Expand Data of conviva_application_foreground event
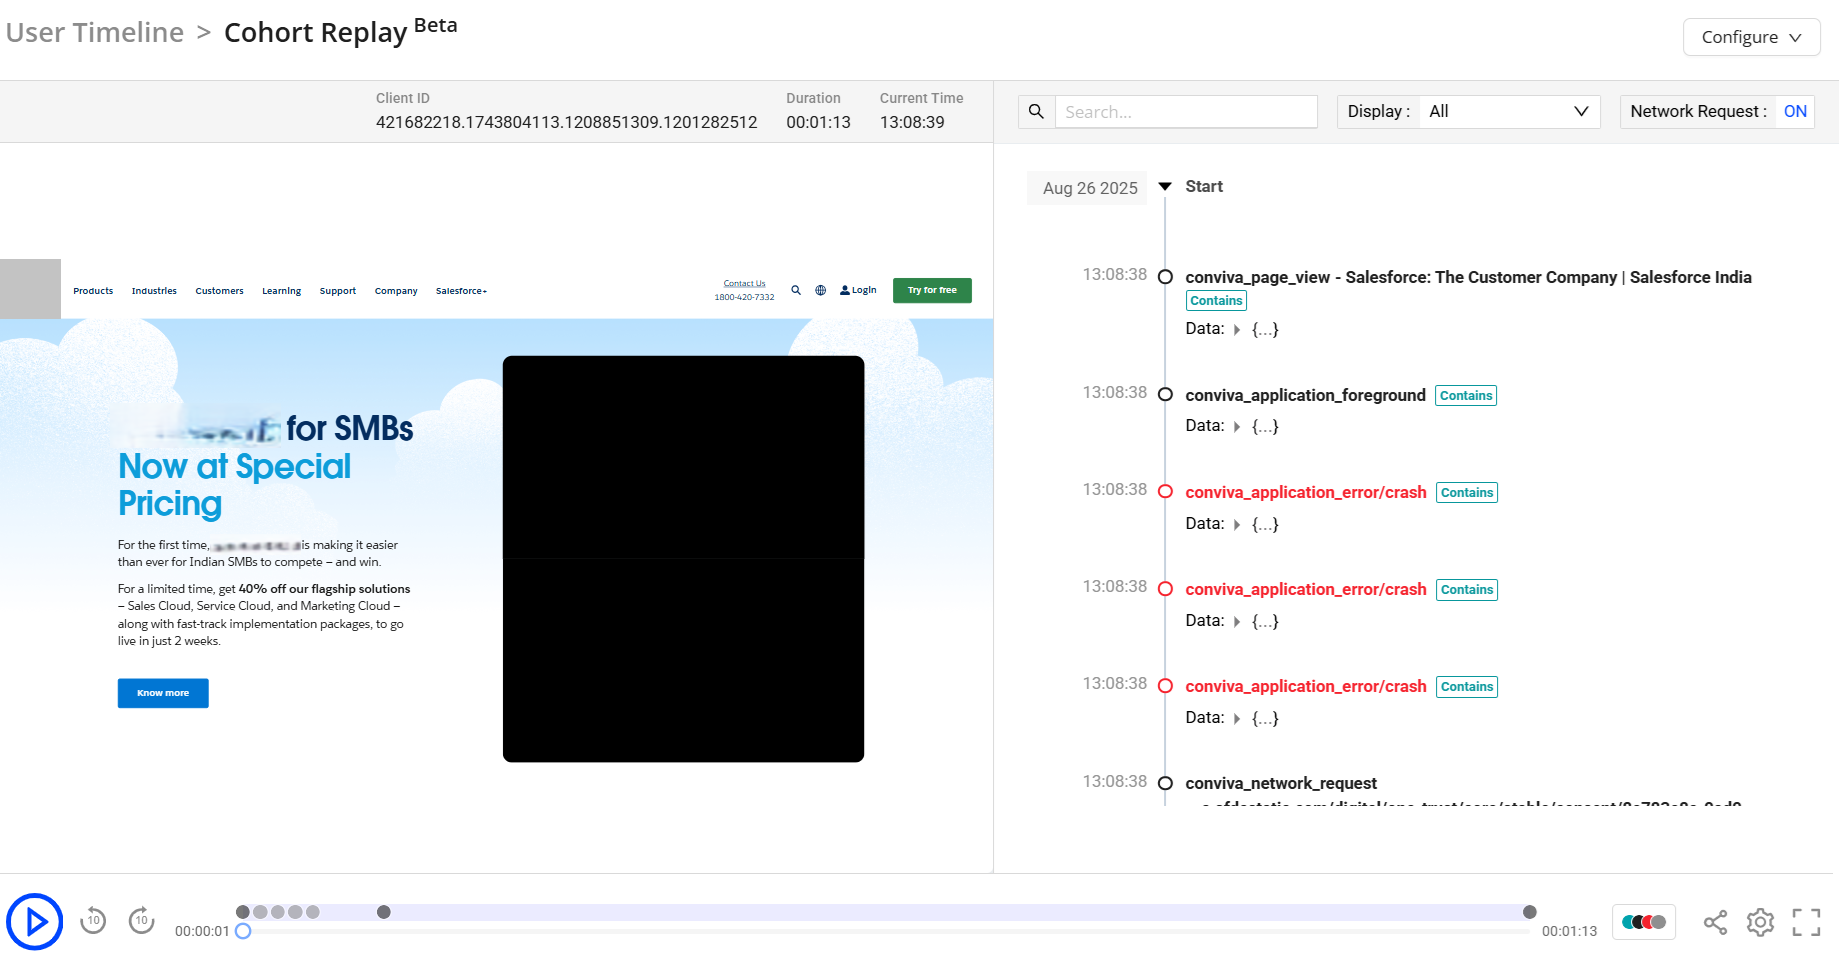Screen dimensions: 1839x966 1237,427
